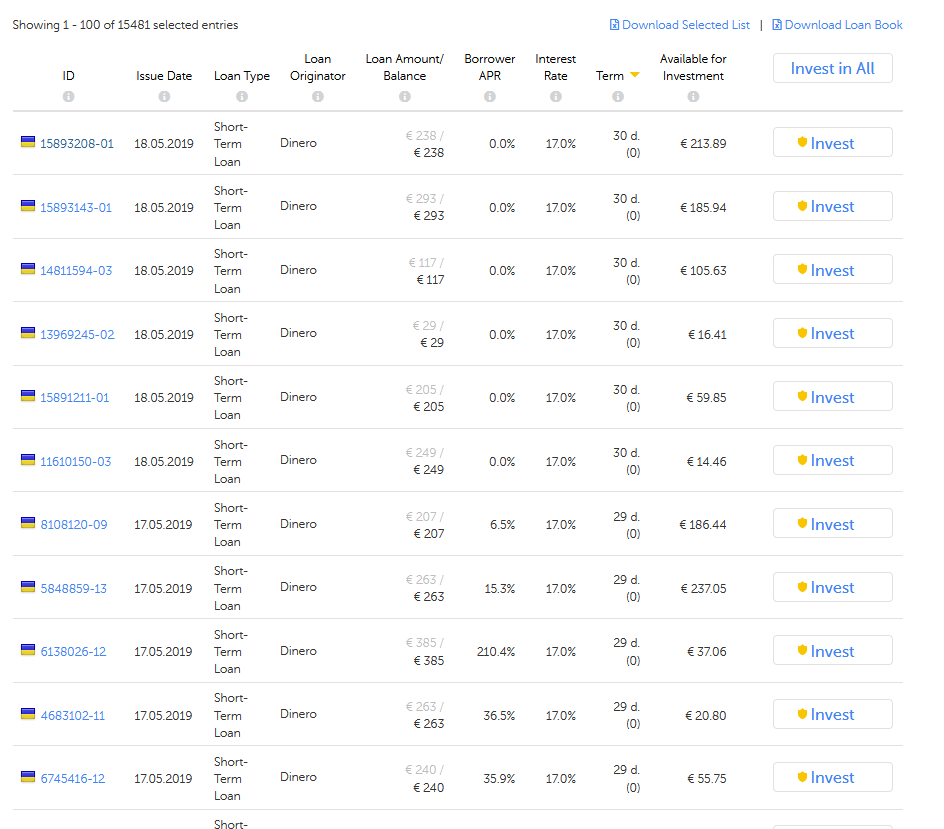
Task: Invest in the loan 8108120-09
Action: (x=832, y=524)
